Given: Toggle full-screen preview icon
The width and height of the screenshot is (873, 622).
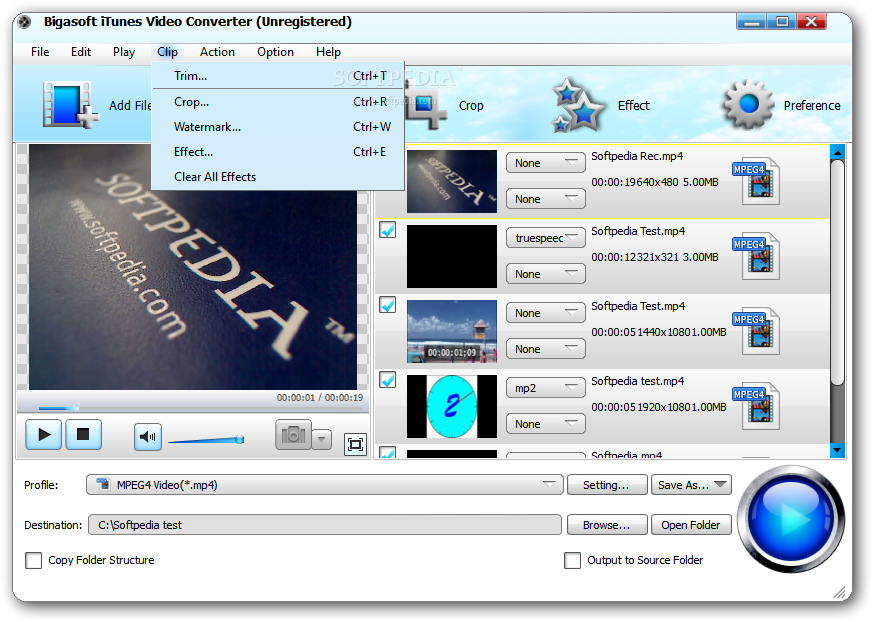Looking at the screenshot, I should [x=355, y=444].
